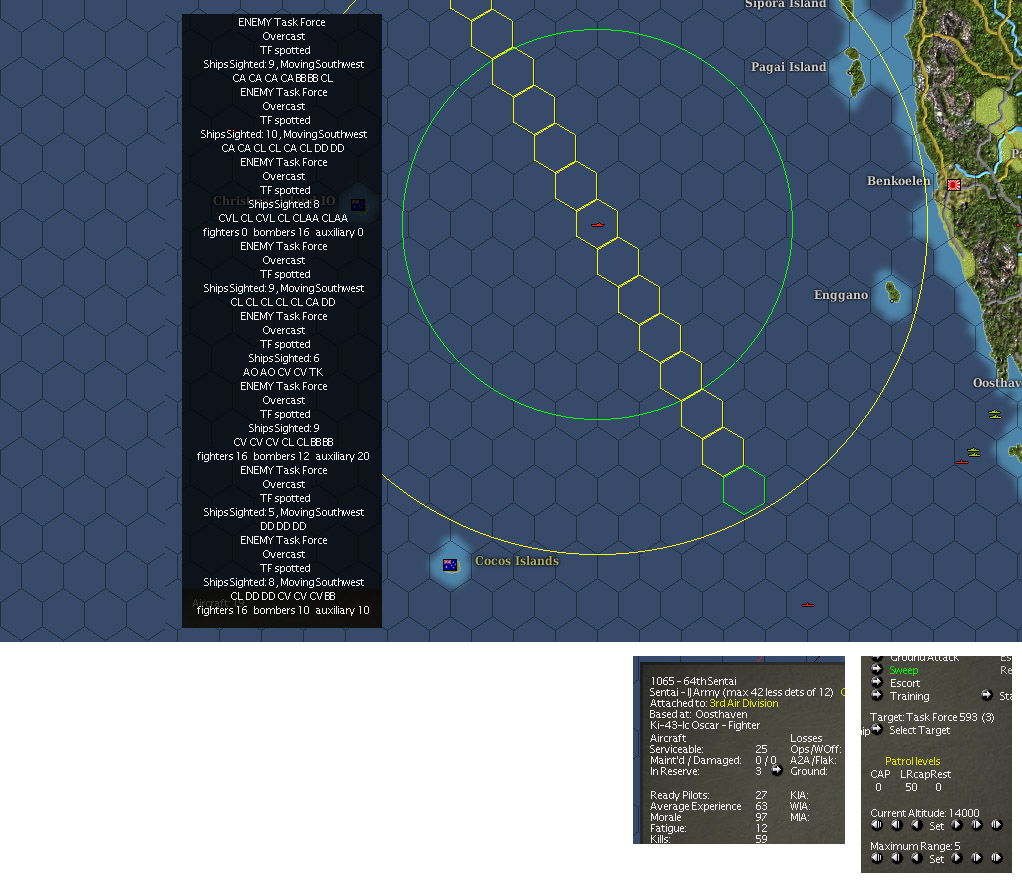Click the In Reserve arrow button
The width and height of the screenshot is (1022, 891).
point(776,770)
